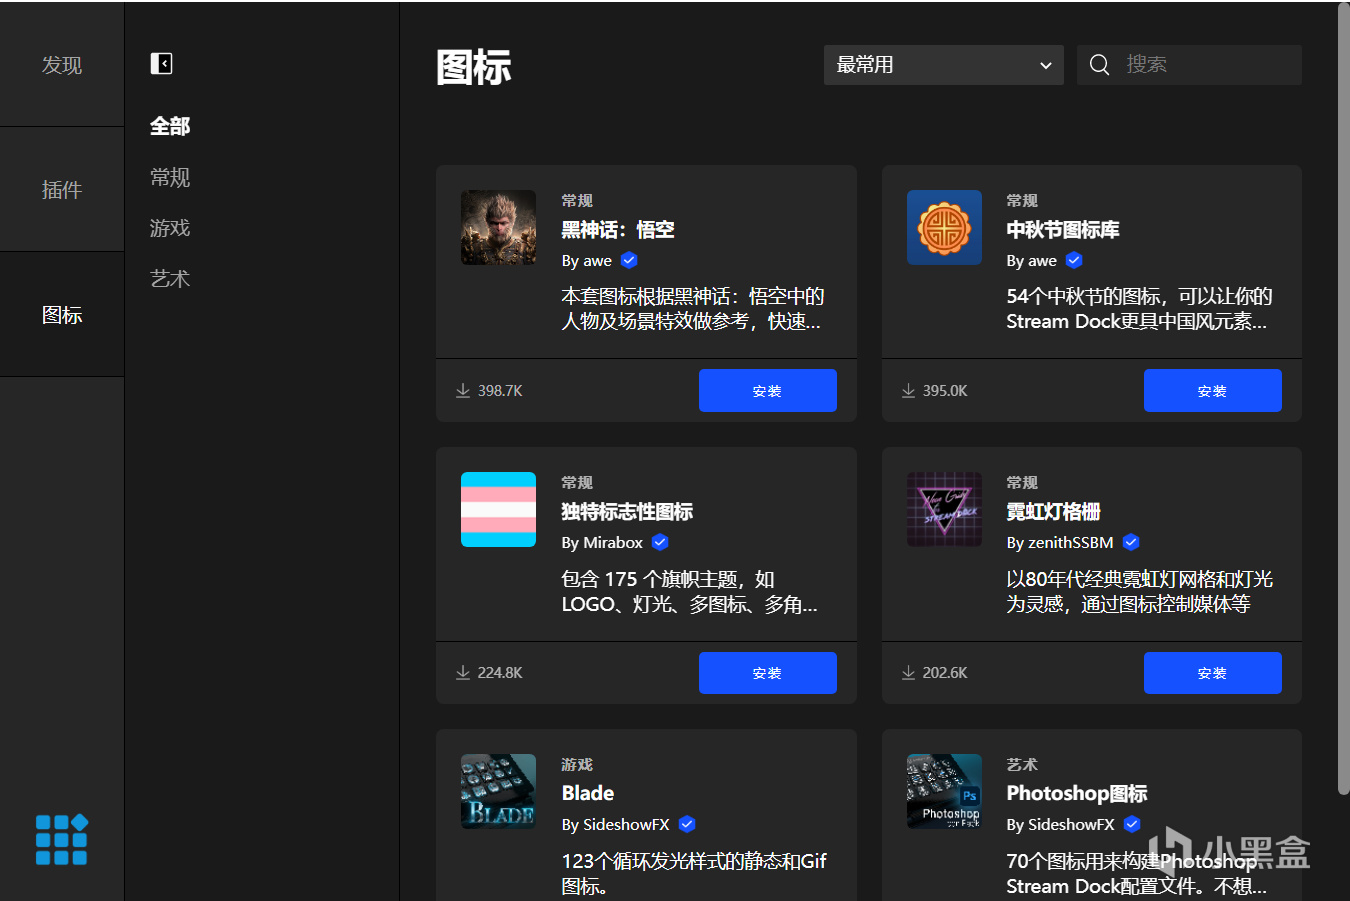Open the Blade pack thumbnail
Image resolution: width=1350 pixels, height=901 pixels.
point(498,792)
